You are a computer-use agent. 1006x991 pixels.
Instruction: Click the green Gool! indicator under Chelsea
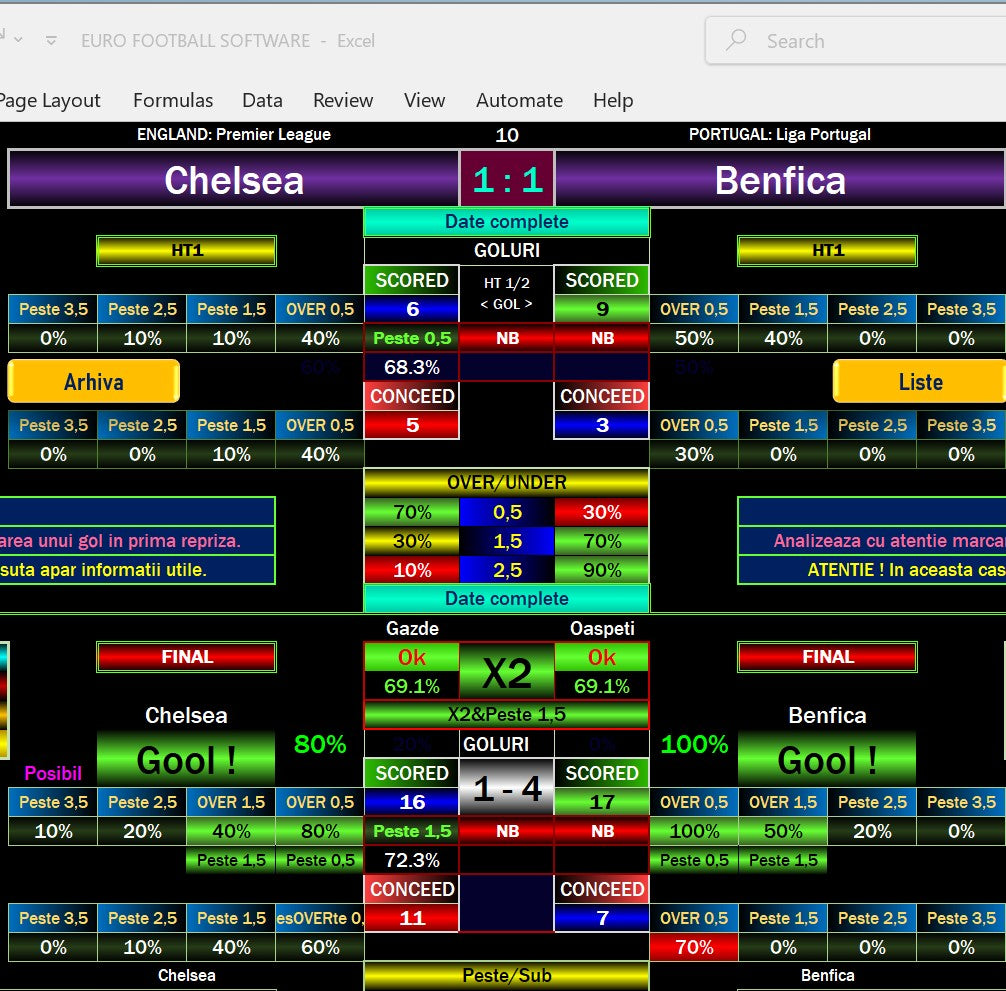pos(185,758)
